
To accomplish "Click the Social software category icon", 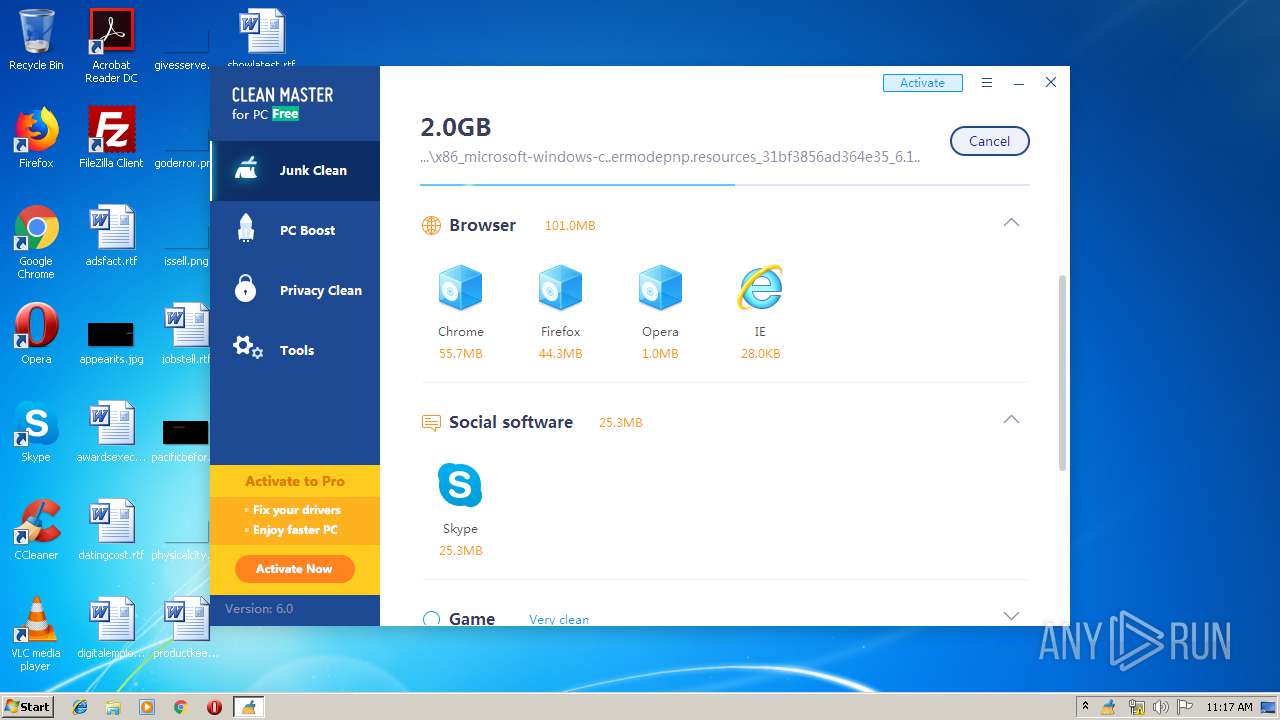I will [x=431, y=423].
